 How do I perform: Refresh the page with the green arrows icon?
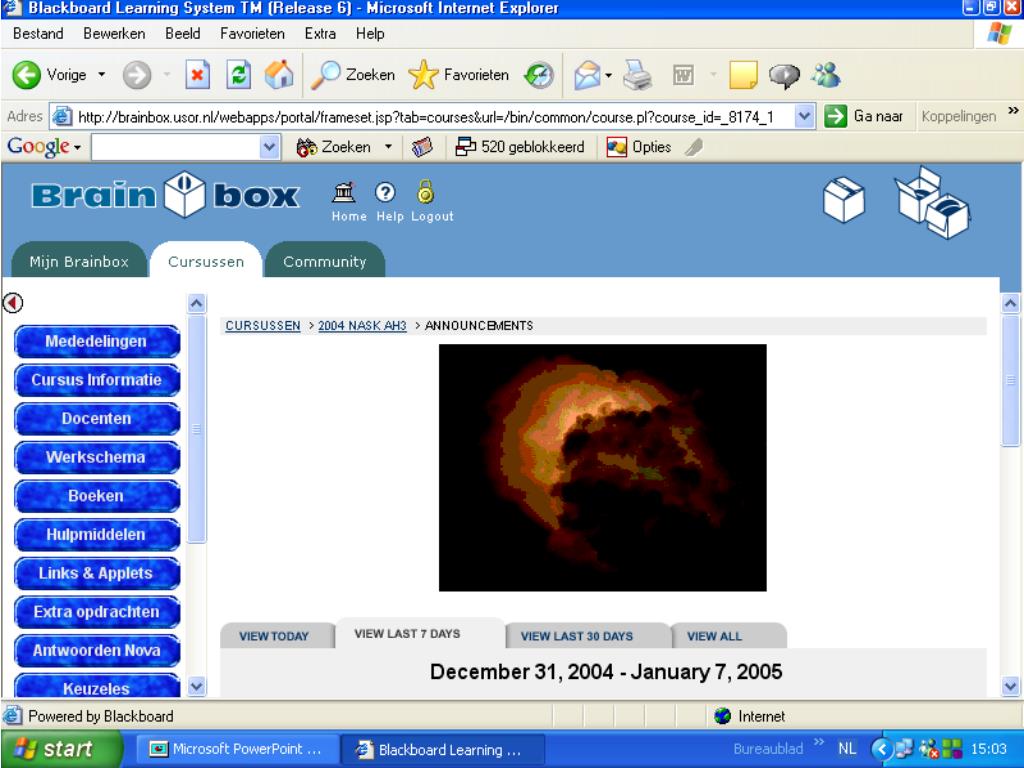[x=238, y=75]
